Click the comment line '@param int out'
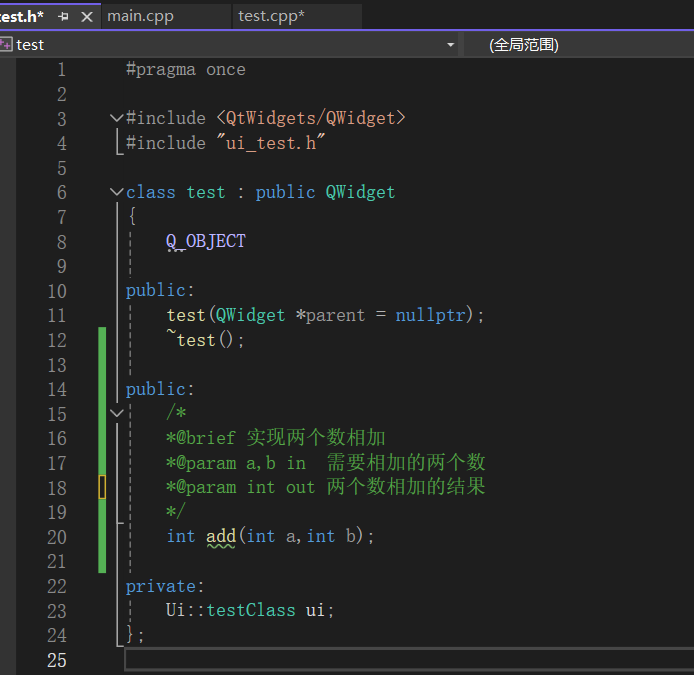Image resolution: width=694 pixels, height=675 pixels. pos(326,487)
